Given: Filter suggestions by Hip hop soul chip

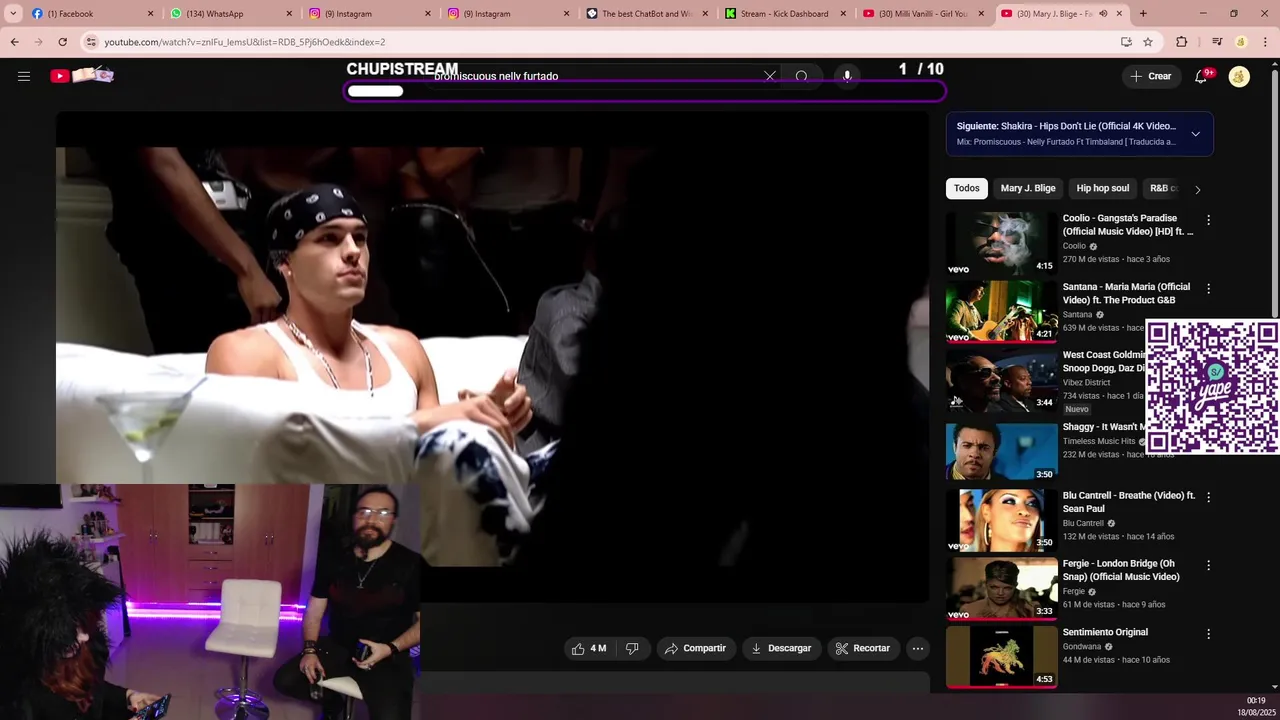Looking at the screenshot, I should (x=1102, y=188).
